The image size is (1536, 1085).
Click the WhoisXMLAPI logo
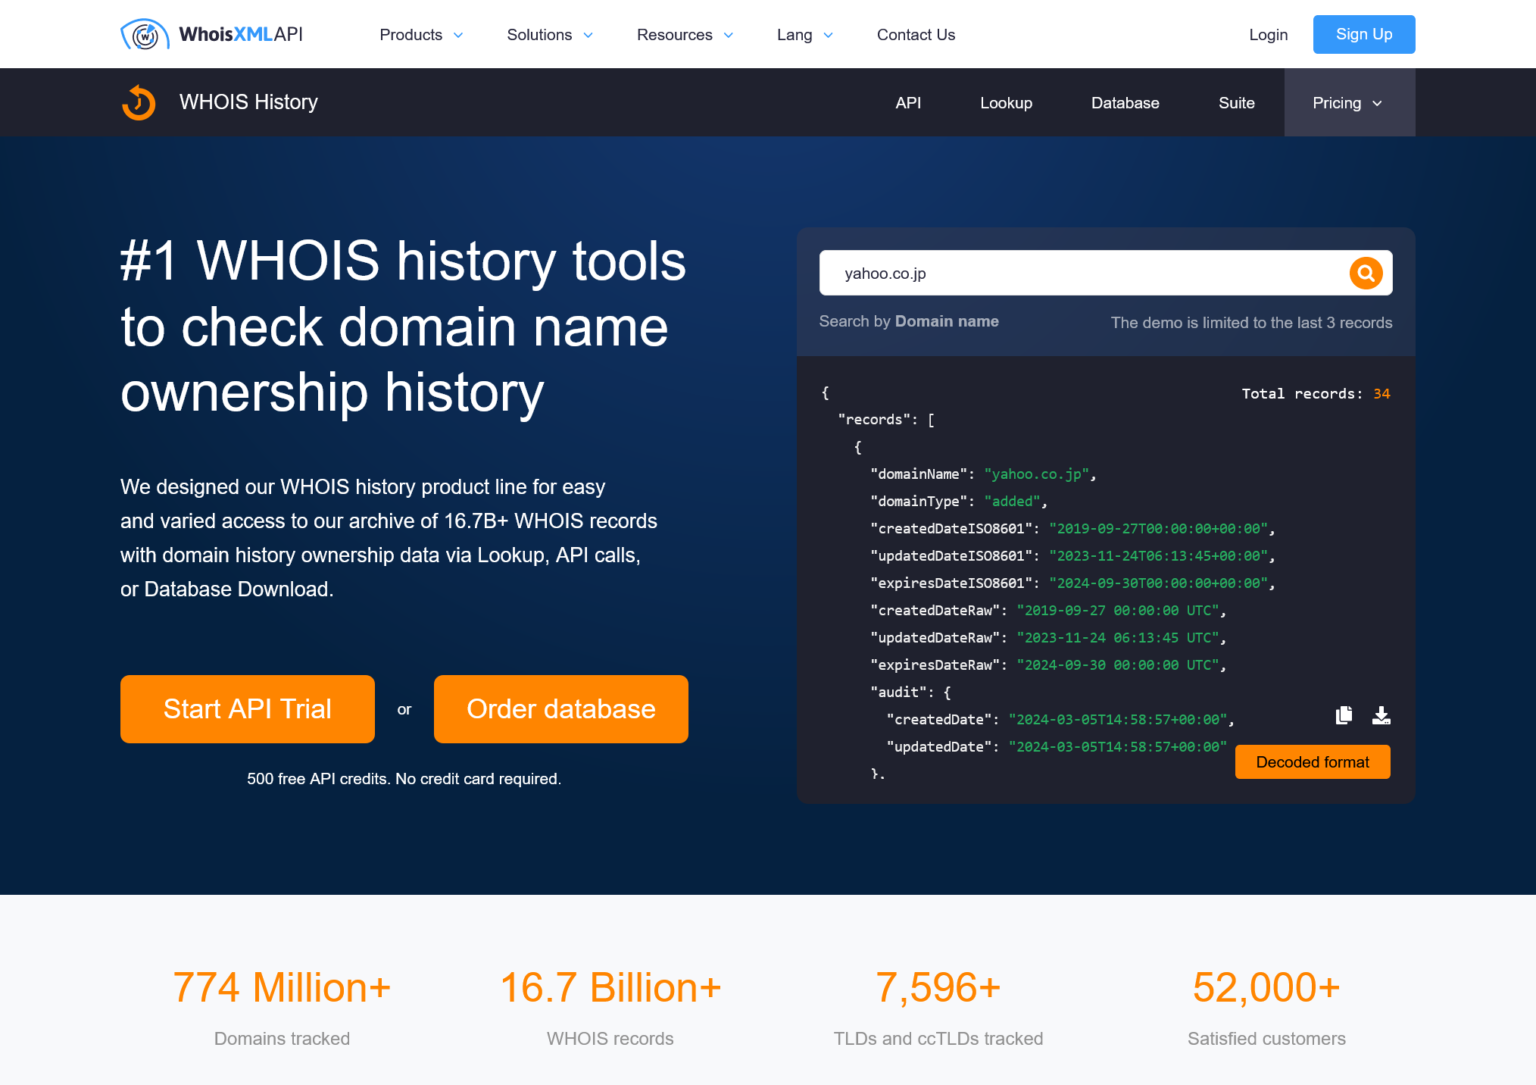(x=211, y=33)
